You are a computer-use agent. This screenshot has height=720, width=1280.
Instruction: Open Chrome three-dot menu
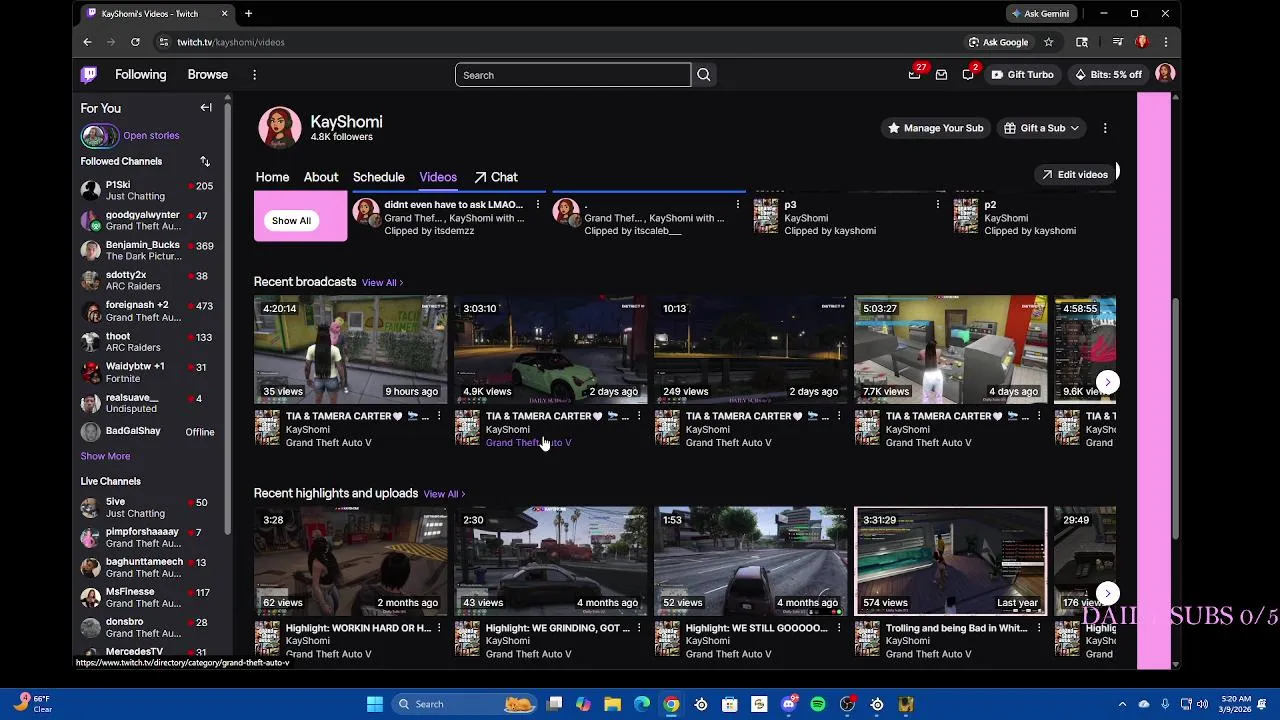pos(1165,42)
